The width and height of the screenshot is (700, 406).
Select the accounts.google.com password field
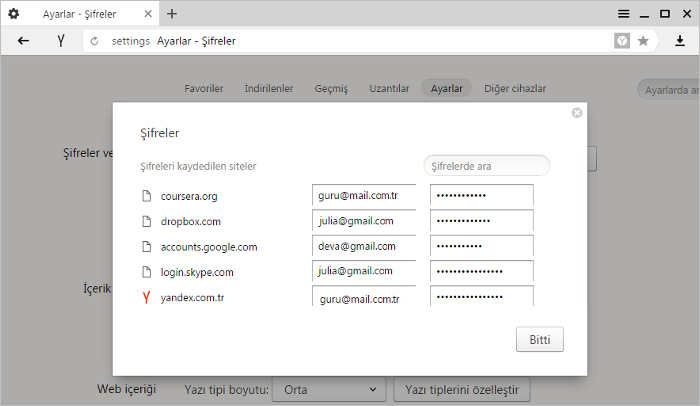[482, 246]
